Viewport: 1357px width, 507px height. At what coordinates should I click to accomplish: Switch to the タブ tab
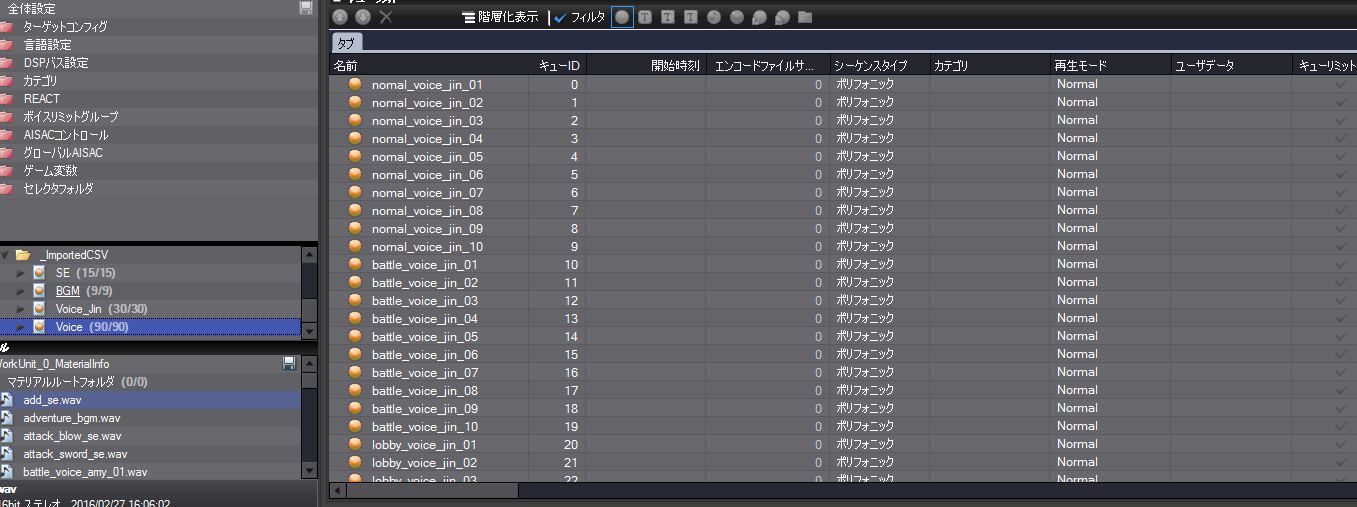pos(346,43)
